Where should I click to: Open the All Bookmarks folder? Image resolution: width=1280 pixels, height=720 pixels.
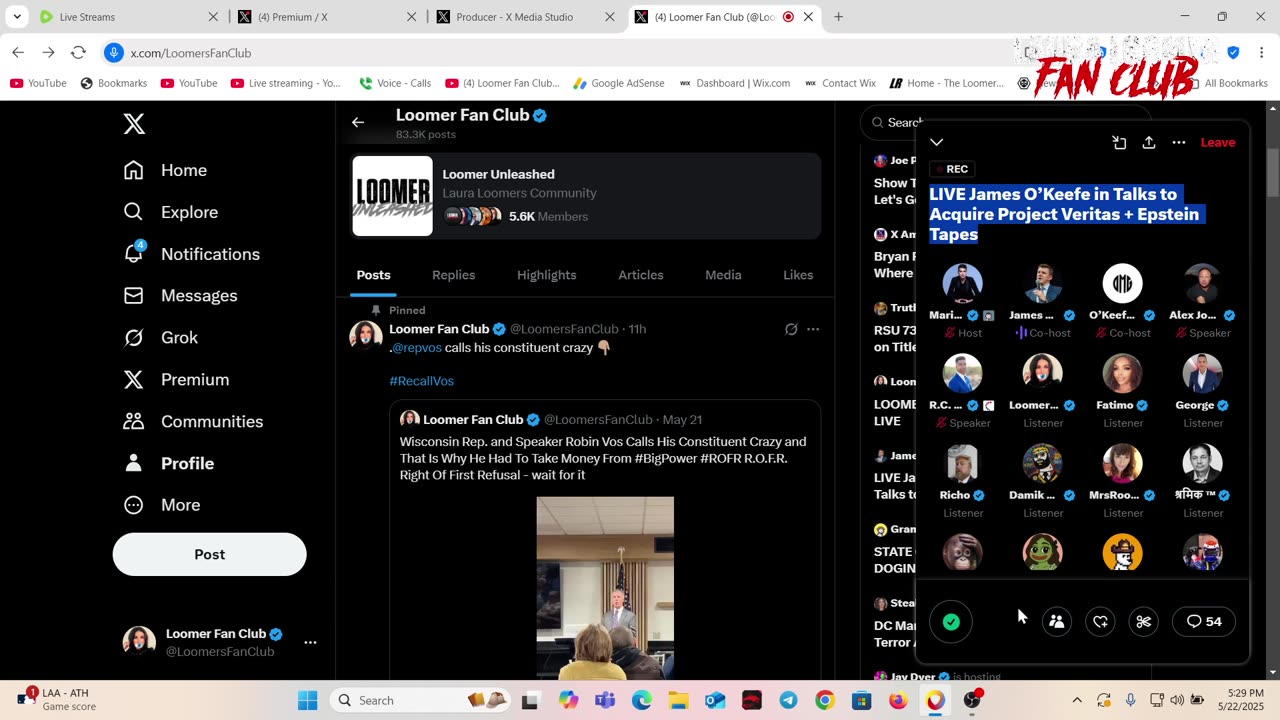point(1227,83)
